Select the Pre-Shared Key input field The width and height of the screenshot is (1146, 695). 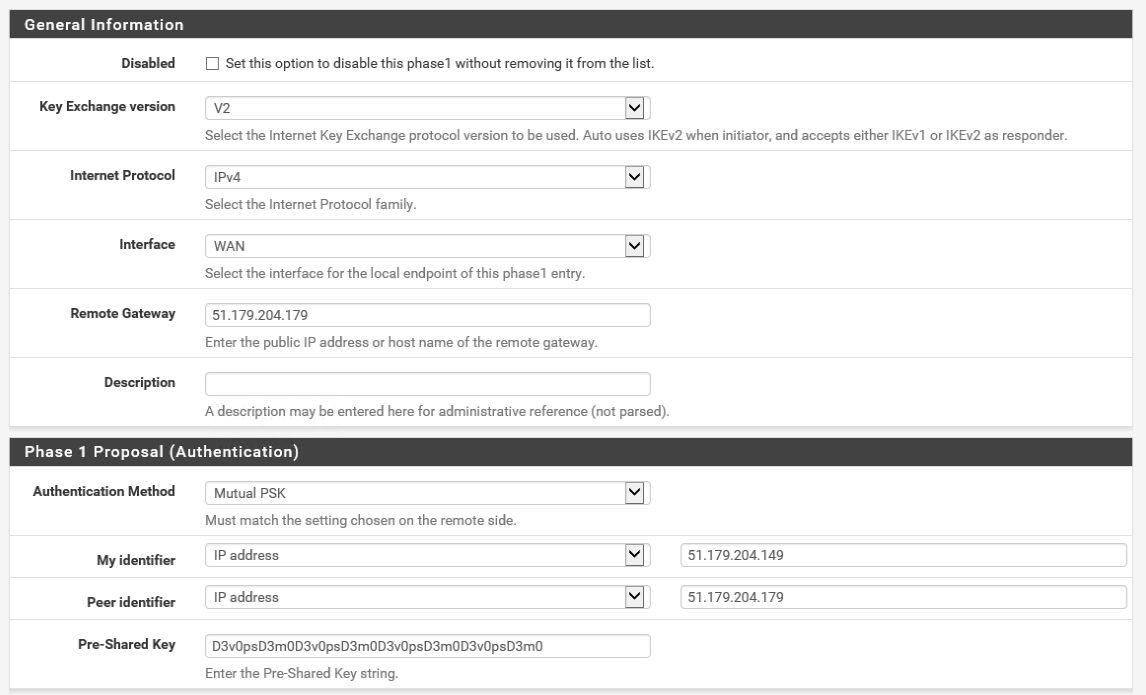[x=427, y=646]
